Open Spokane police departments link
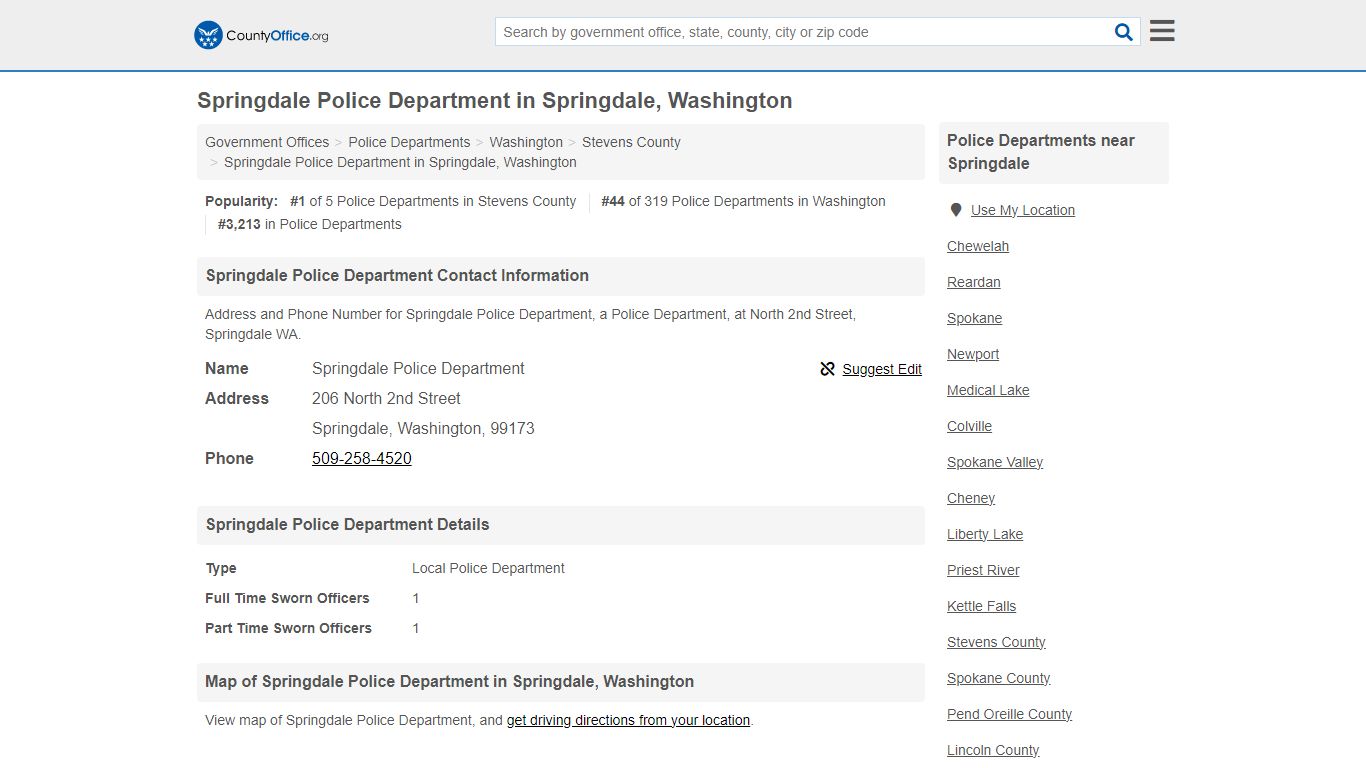This screenshot has width=1366, height=768. tap(975, 318)
